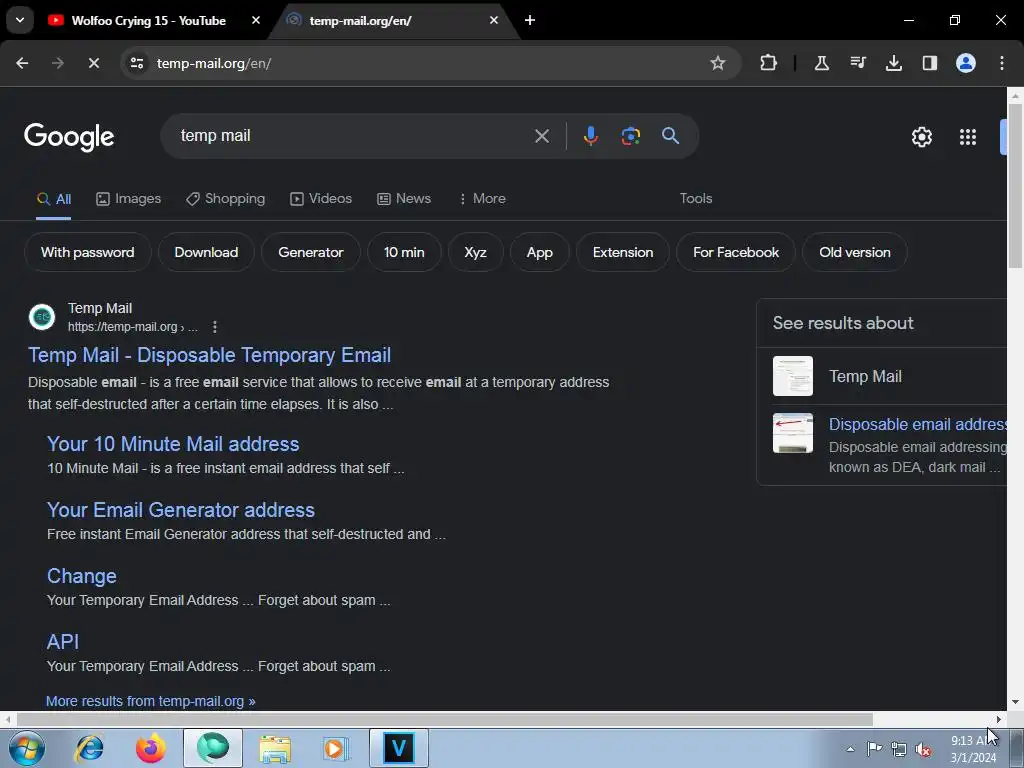Click the Temp Mail site favicon
This screenshot has height=768, width=1024.
(x=42, y=317)
